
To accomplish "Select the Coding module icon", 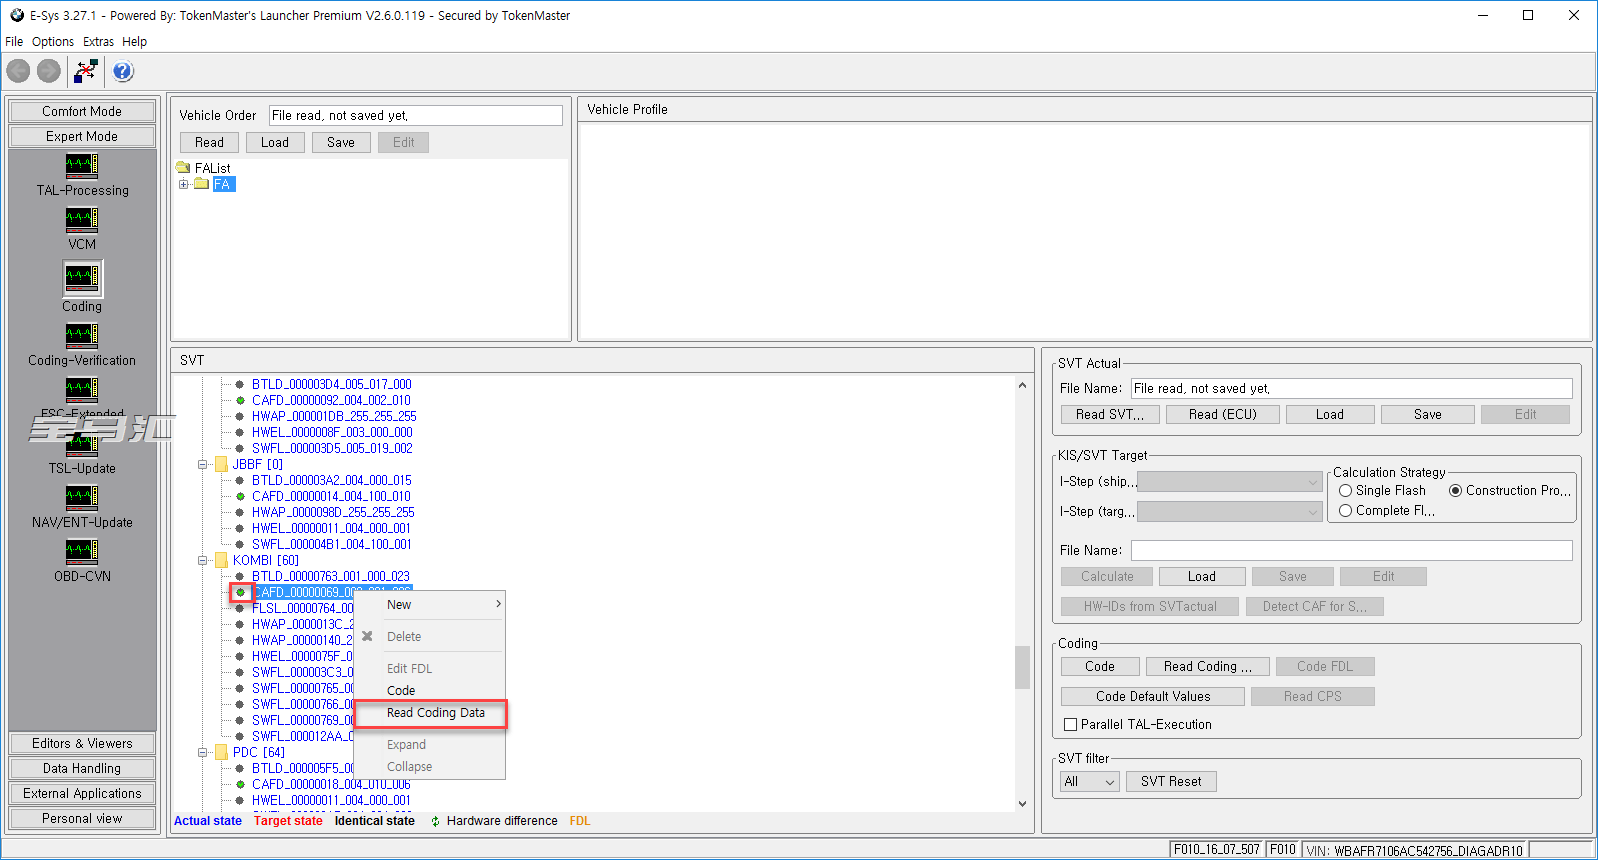I will point(82,278).
